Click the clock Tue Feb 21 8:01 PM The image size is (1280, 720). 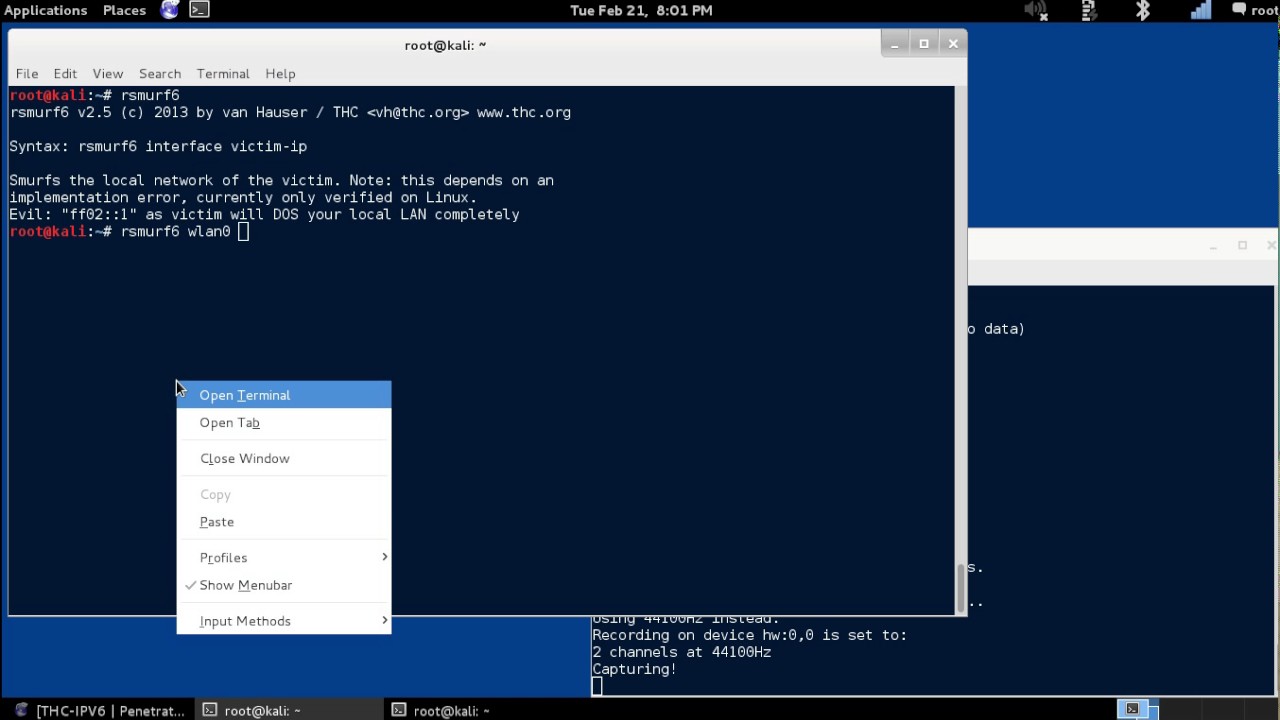[641, 10]
